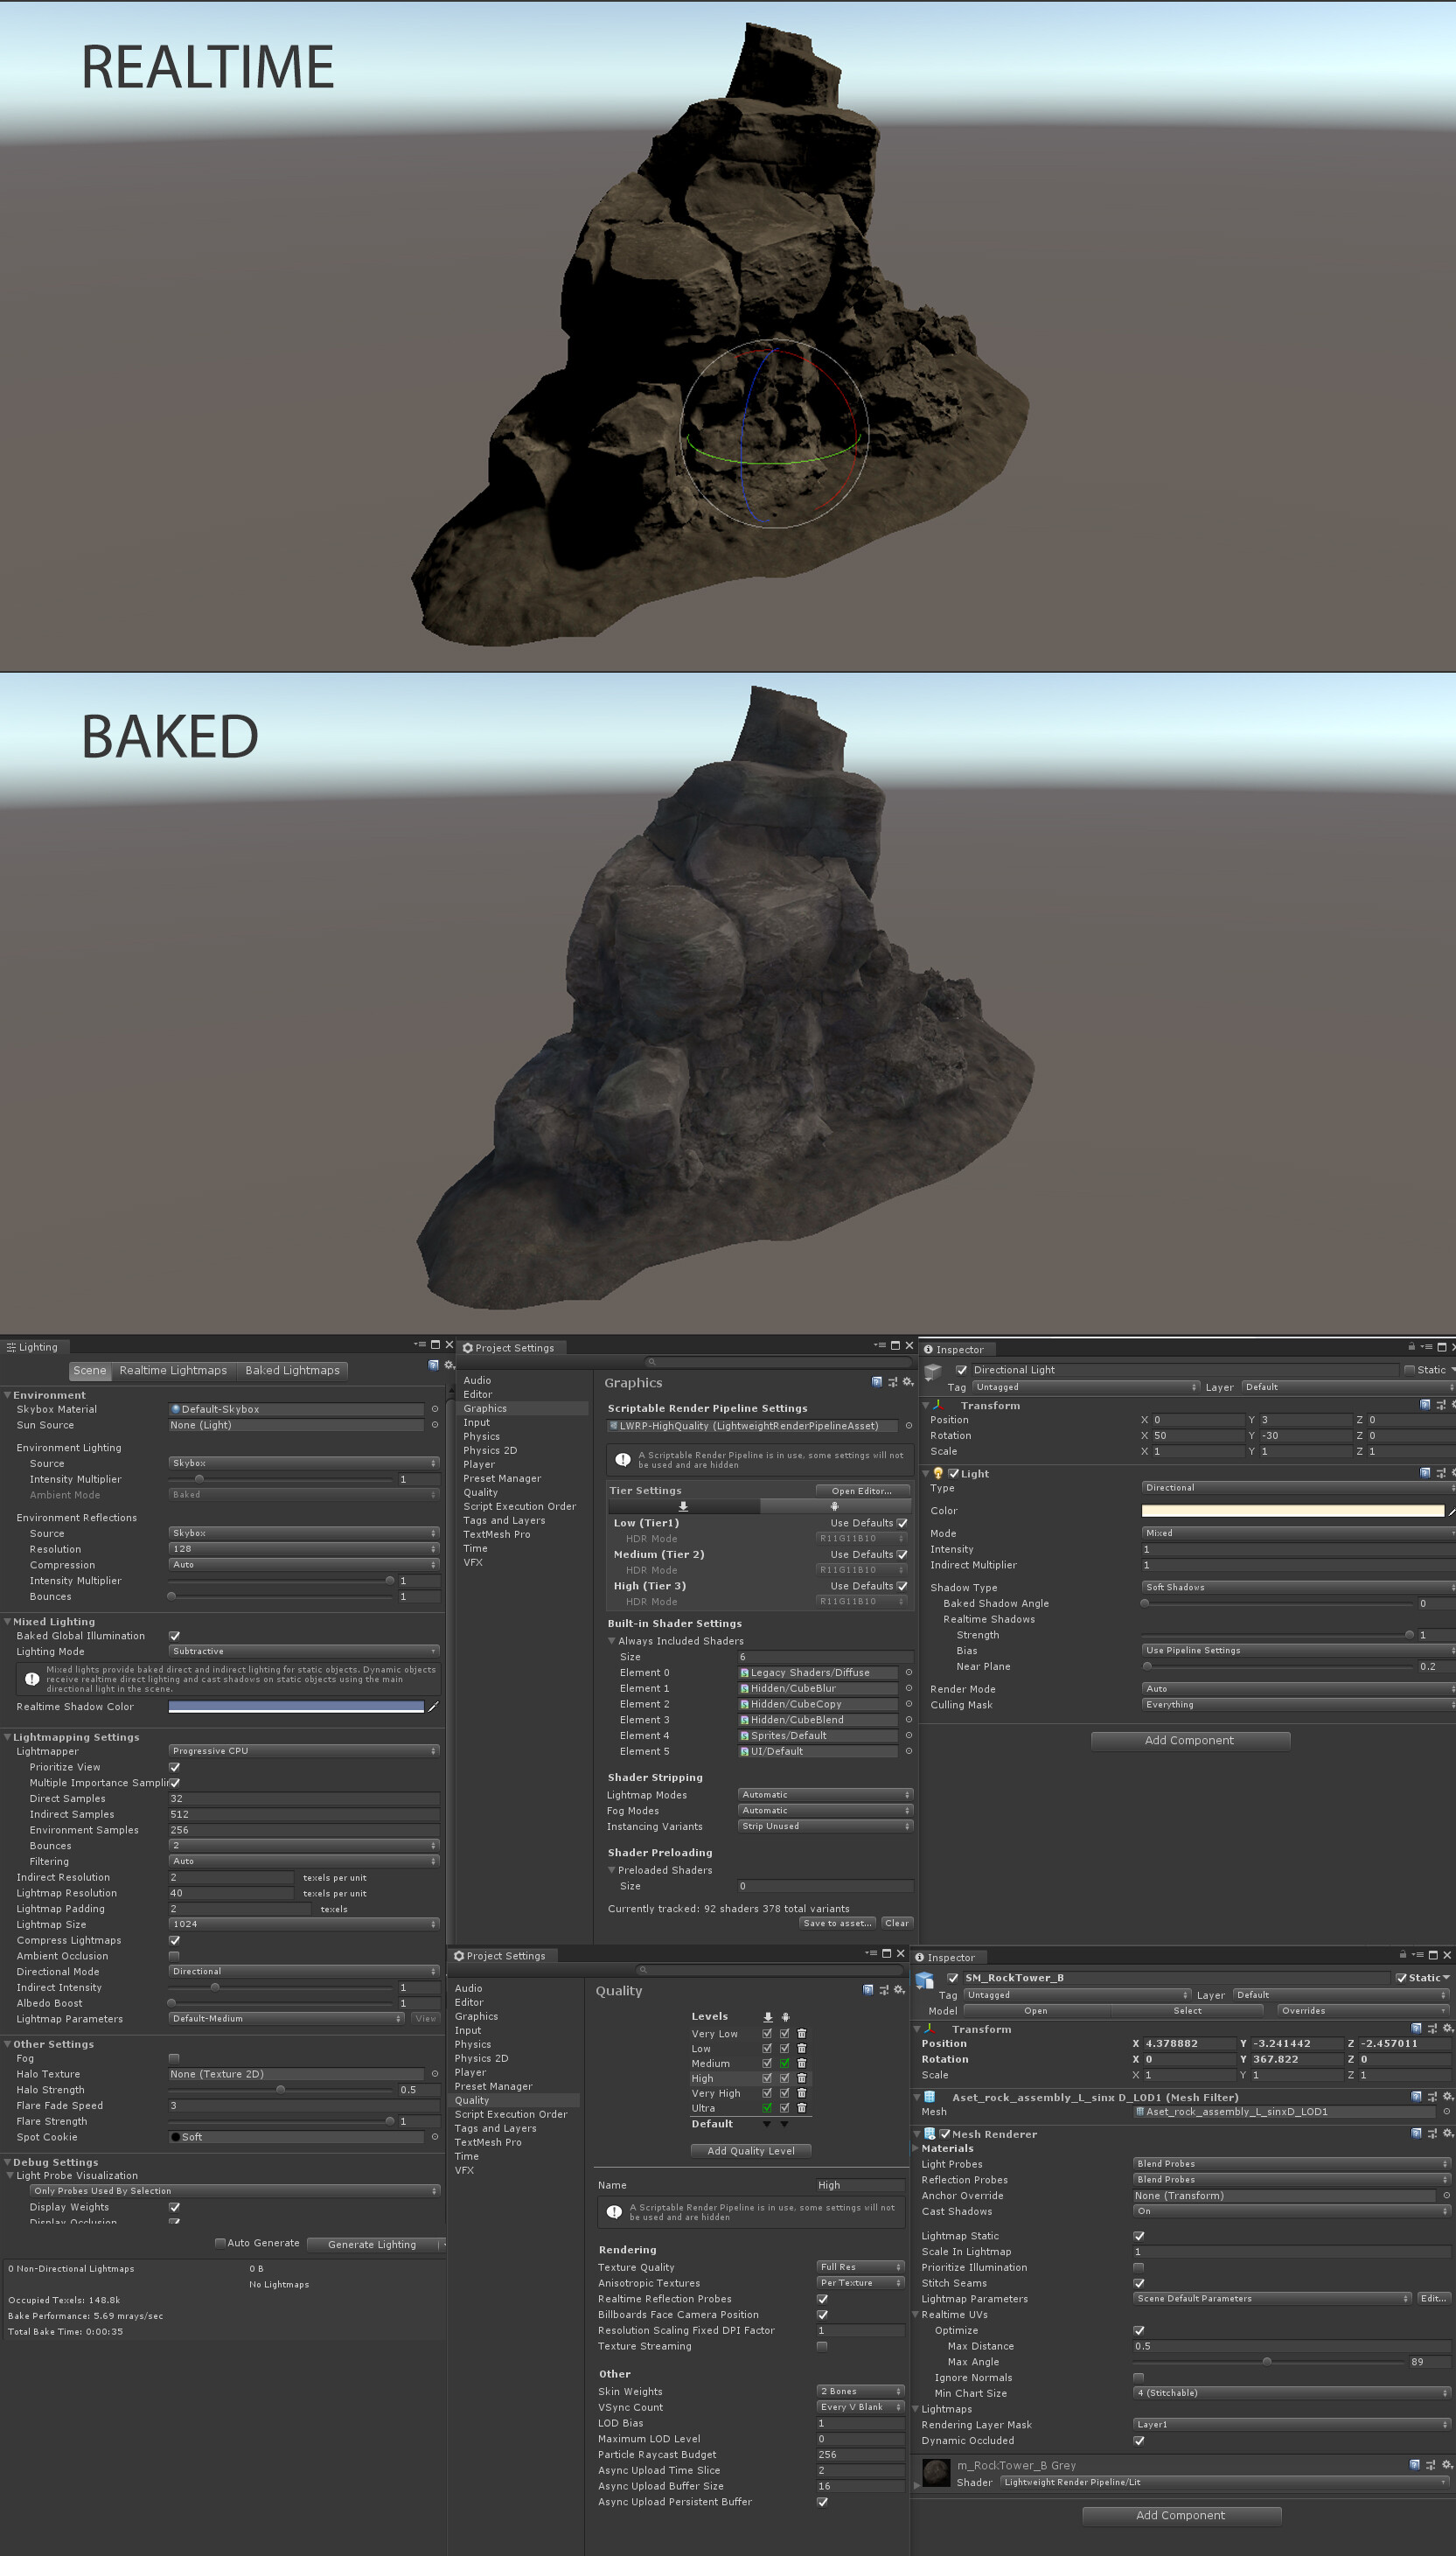Uncheck Baked Global Illumination
The height and width of the screenshot is (2556, 1456).
tap(175, 1636)
